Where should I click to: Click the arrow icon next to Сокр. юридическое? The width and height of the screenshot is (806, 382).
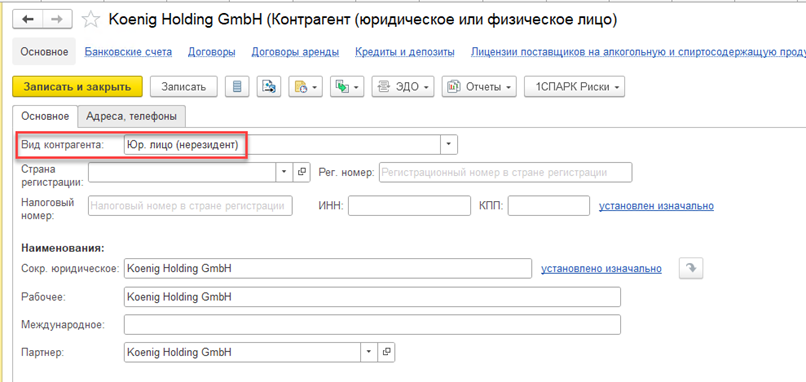691,268
